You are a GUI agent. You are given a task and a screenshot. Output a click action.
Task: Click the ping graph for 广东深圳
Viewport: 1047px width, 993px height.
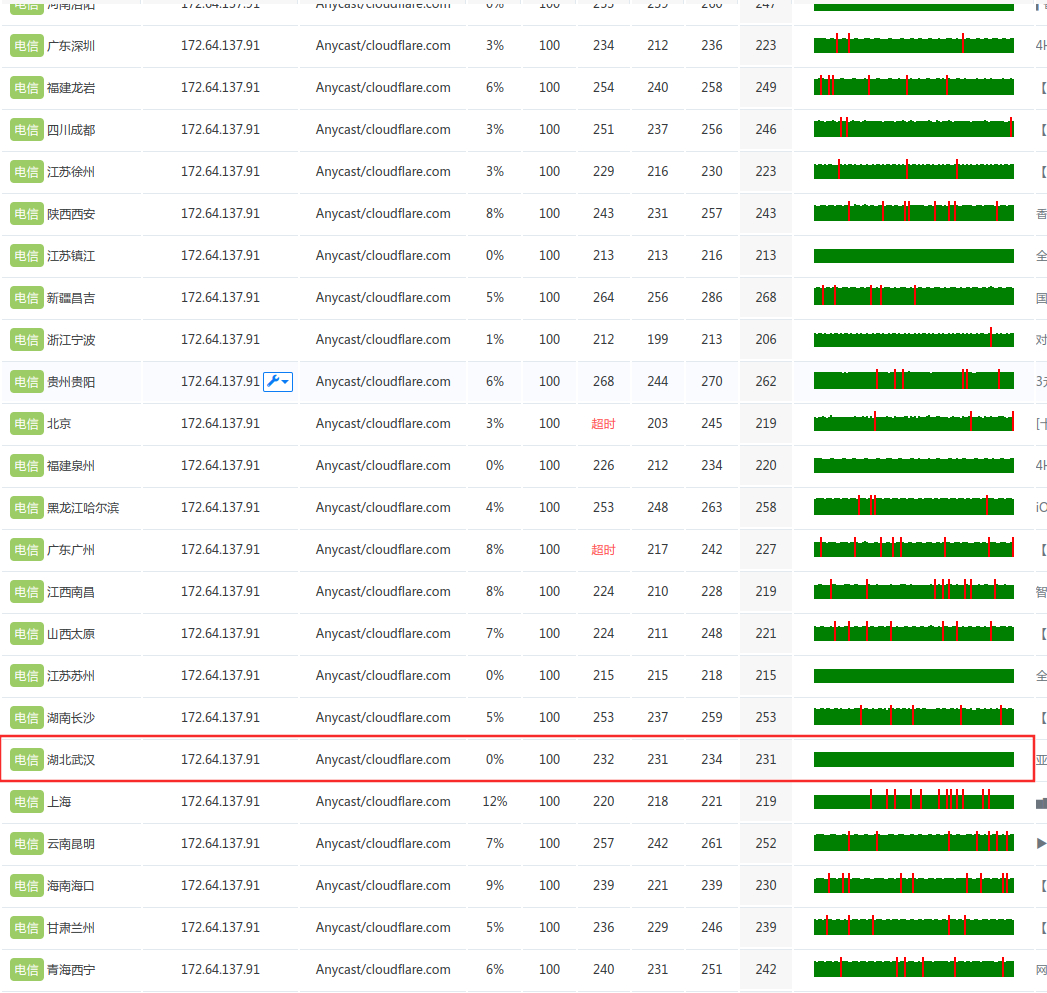pos(913,45)
